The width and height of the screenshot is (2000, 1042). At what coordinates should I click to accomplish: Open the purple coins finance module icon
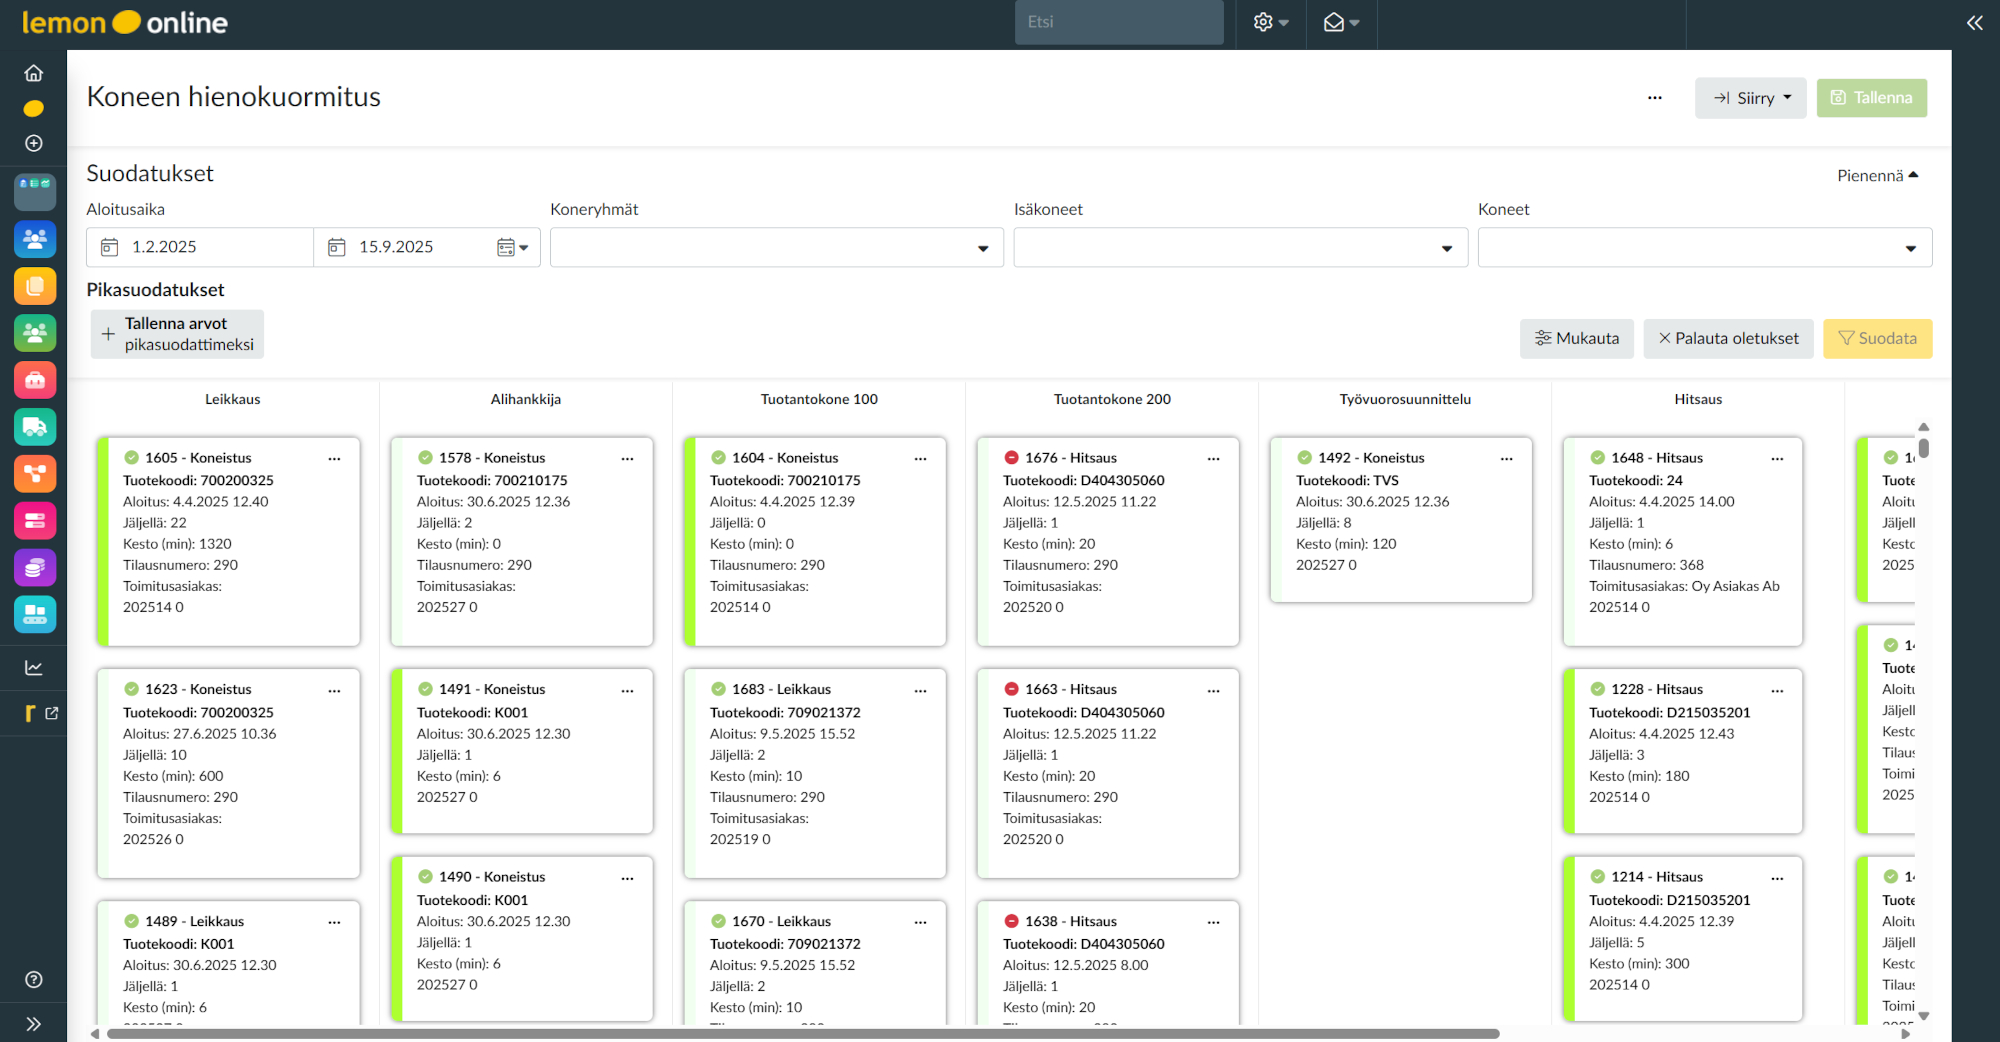35,568
